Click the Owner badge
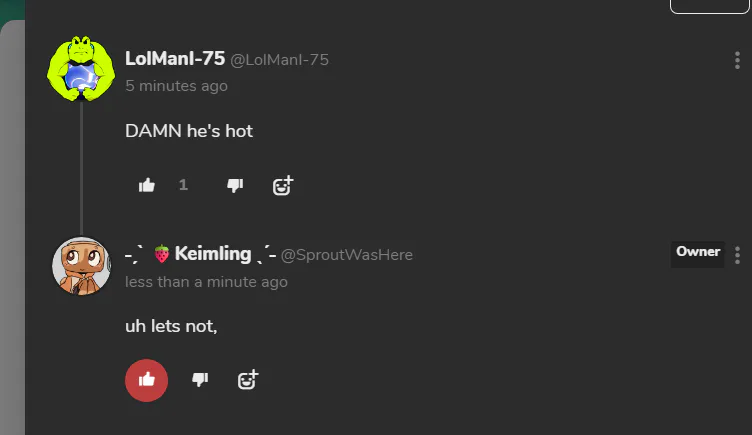The image size is (752, 435). 698,252
